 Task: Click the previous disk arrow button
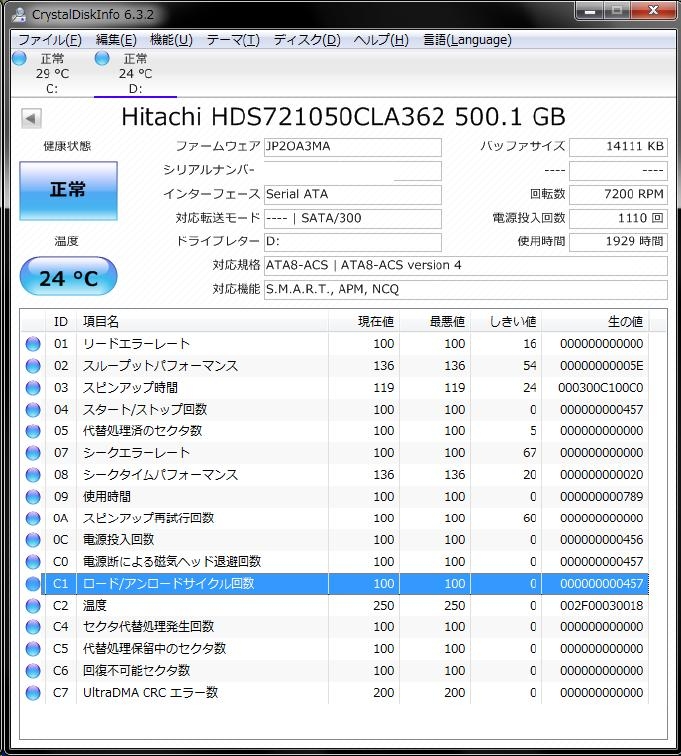click(31, 118)
